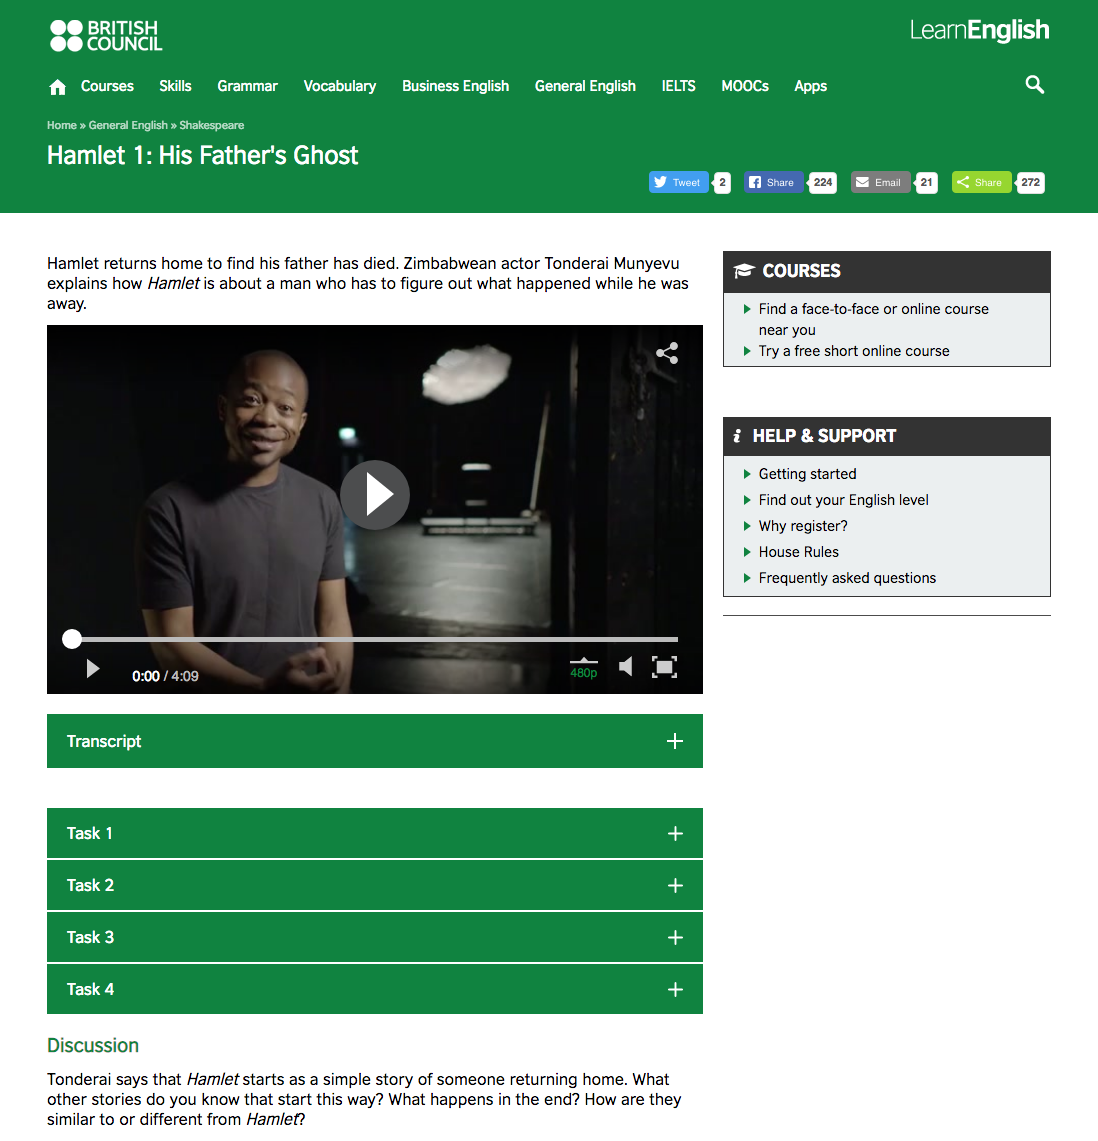Screen dimensions: 1098x1141
Task: Click the Tweet share button
Action: click(678, 182)
